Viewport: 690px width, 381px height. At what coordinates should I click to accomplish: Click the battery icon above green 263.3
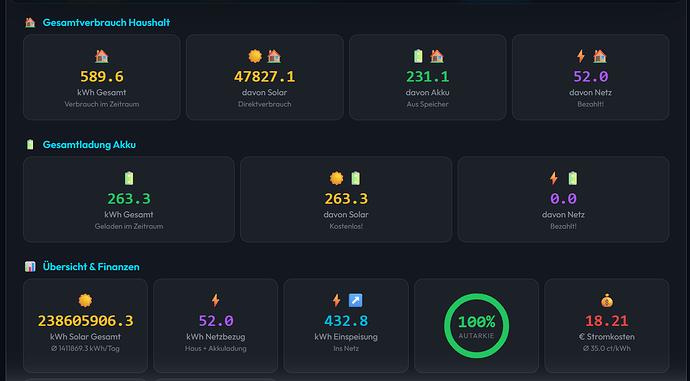click(x=129, y=178)
